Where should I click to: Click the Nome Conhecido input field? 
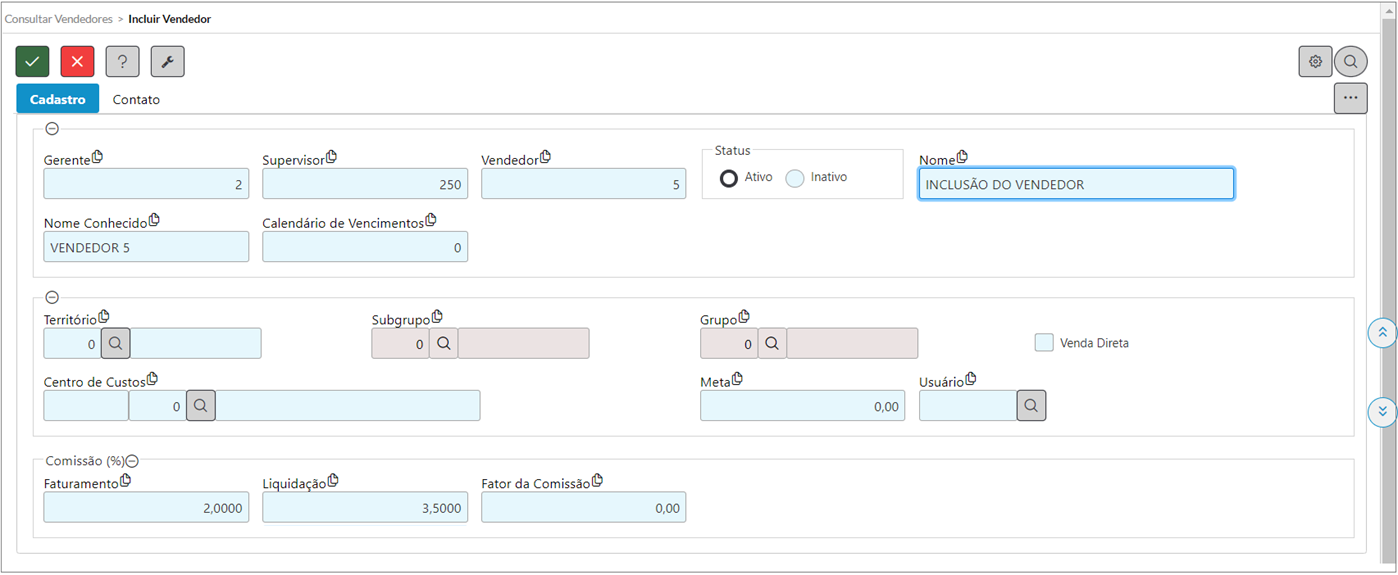click(x=146, y=247)
